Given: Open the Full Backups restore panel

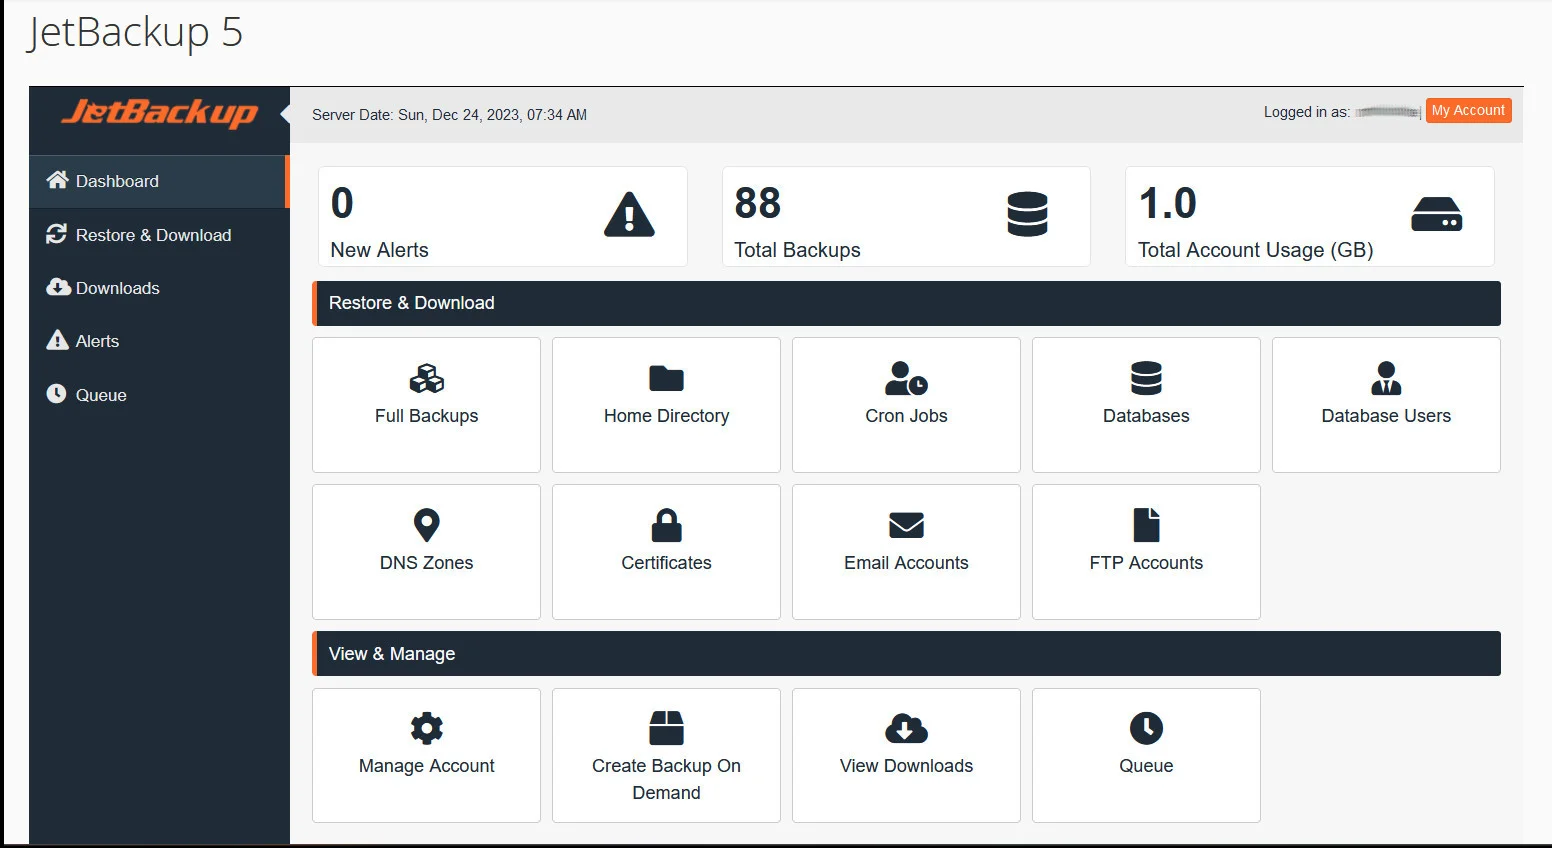Looking at the screenshot, I should 426,404.
